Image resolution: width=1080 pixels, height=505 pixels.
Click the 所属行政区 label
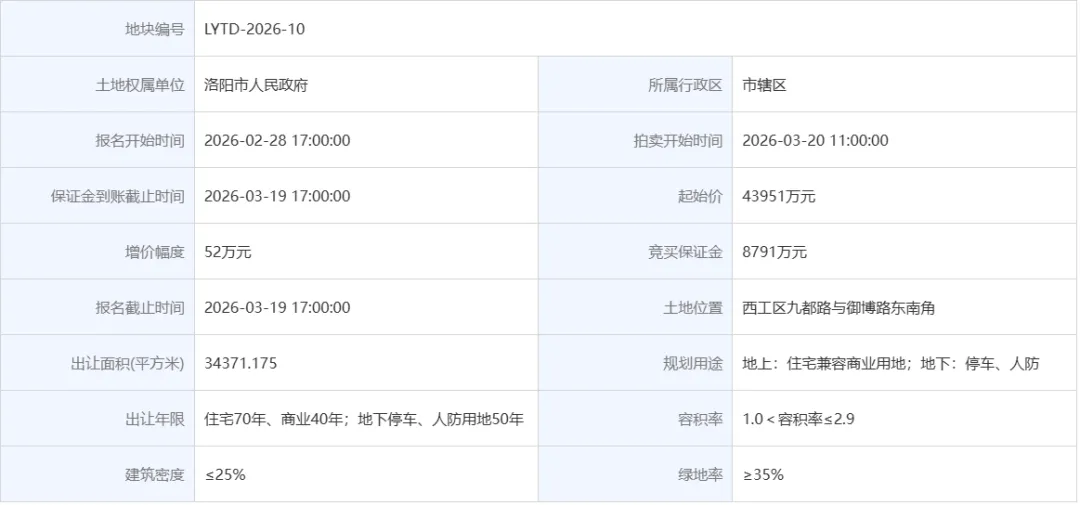point(685,85)
